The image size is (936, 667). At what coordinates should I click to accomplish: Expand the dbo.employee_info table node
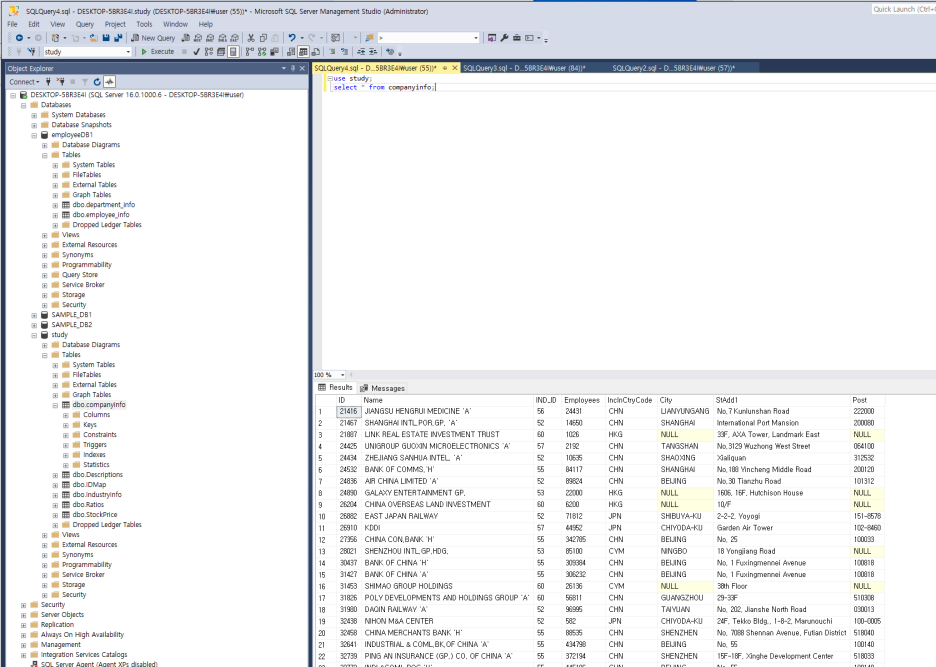point(55,215)
